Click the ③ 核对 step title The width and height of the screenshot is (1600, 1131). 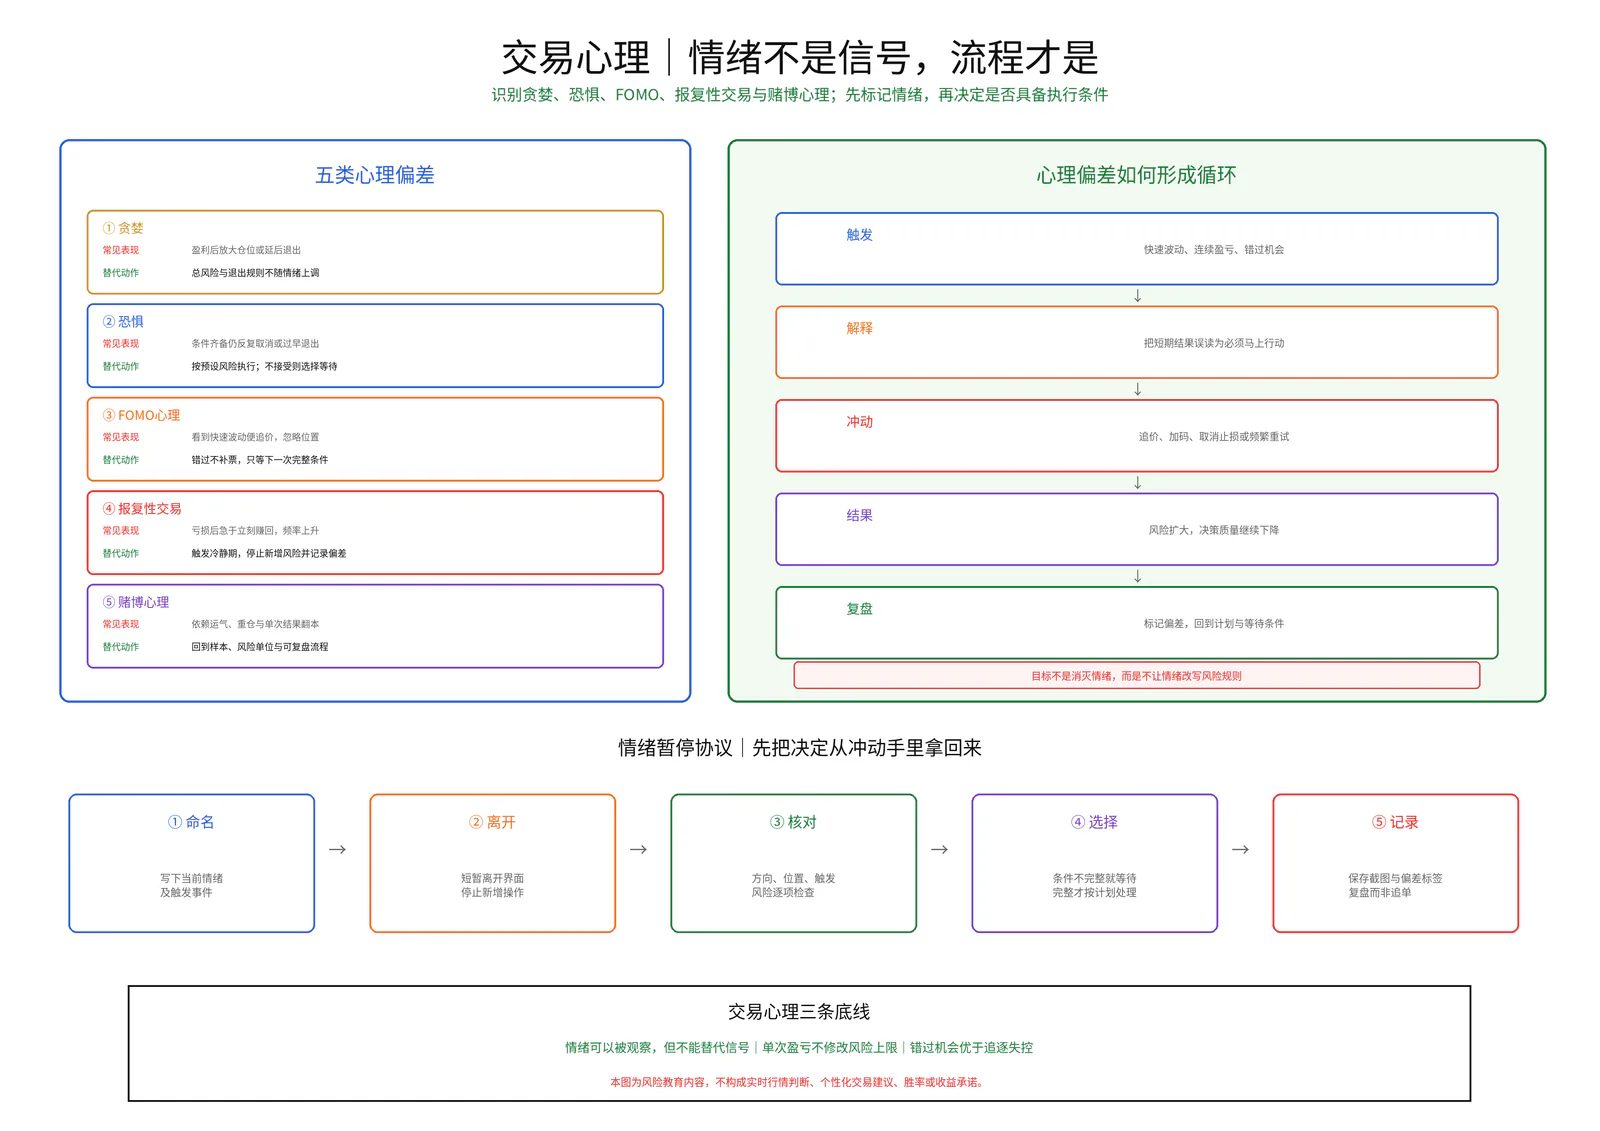coord(793,822)
